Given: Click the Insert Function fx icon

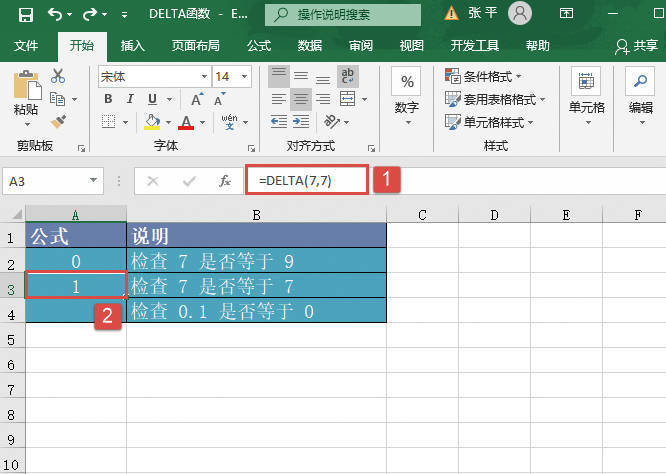Looking at the screenshot, I should pos(225,181).
